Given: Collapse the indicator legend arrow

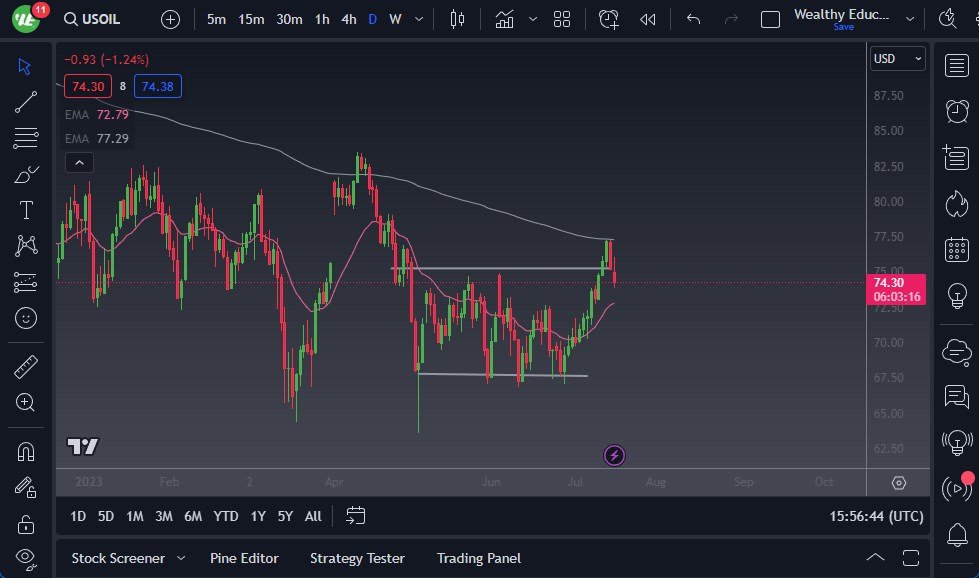Looking at the screenshot, I should coord(79,162).
